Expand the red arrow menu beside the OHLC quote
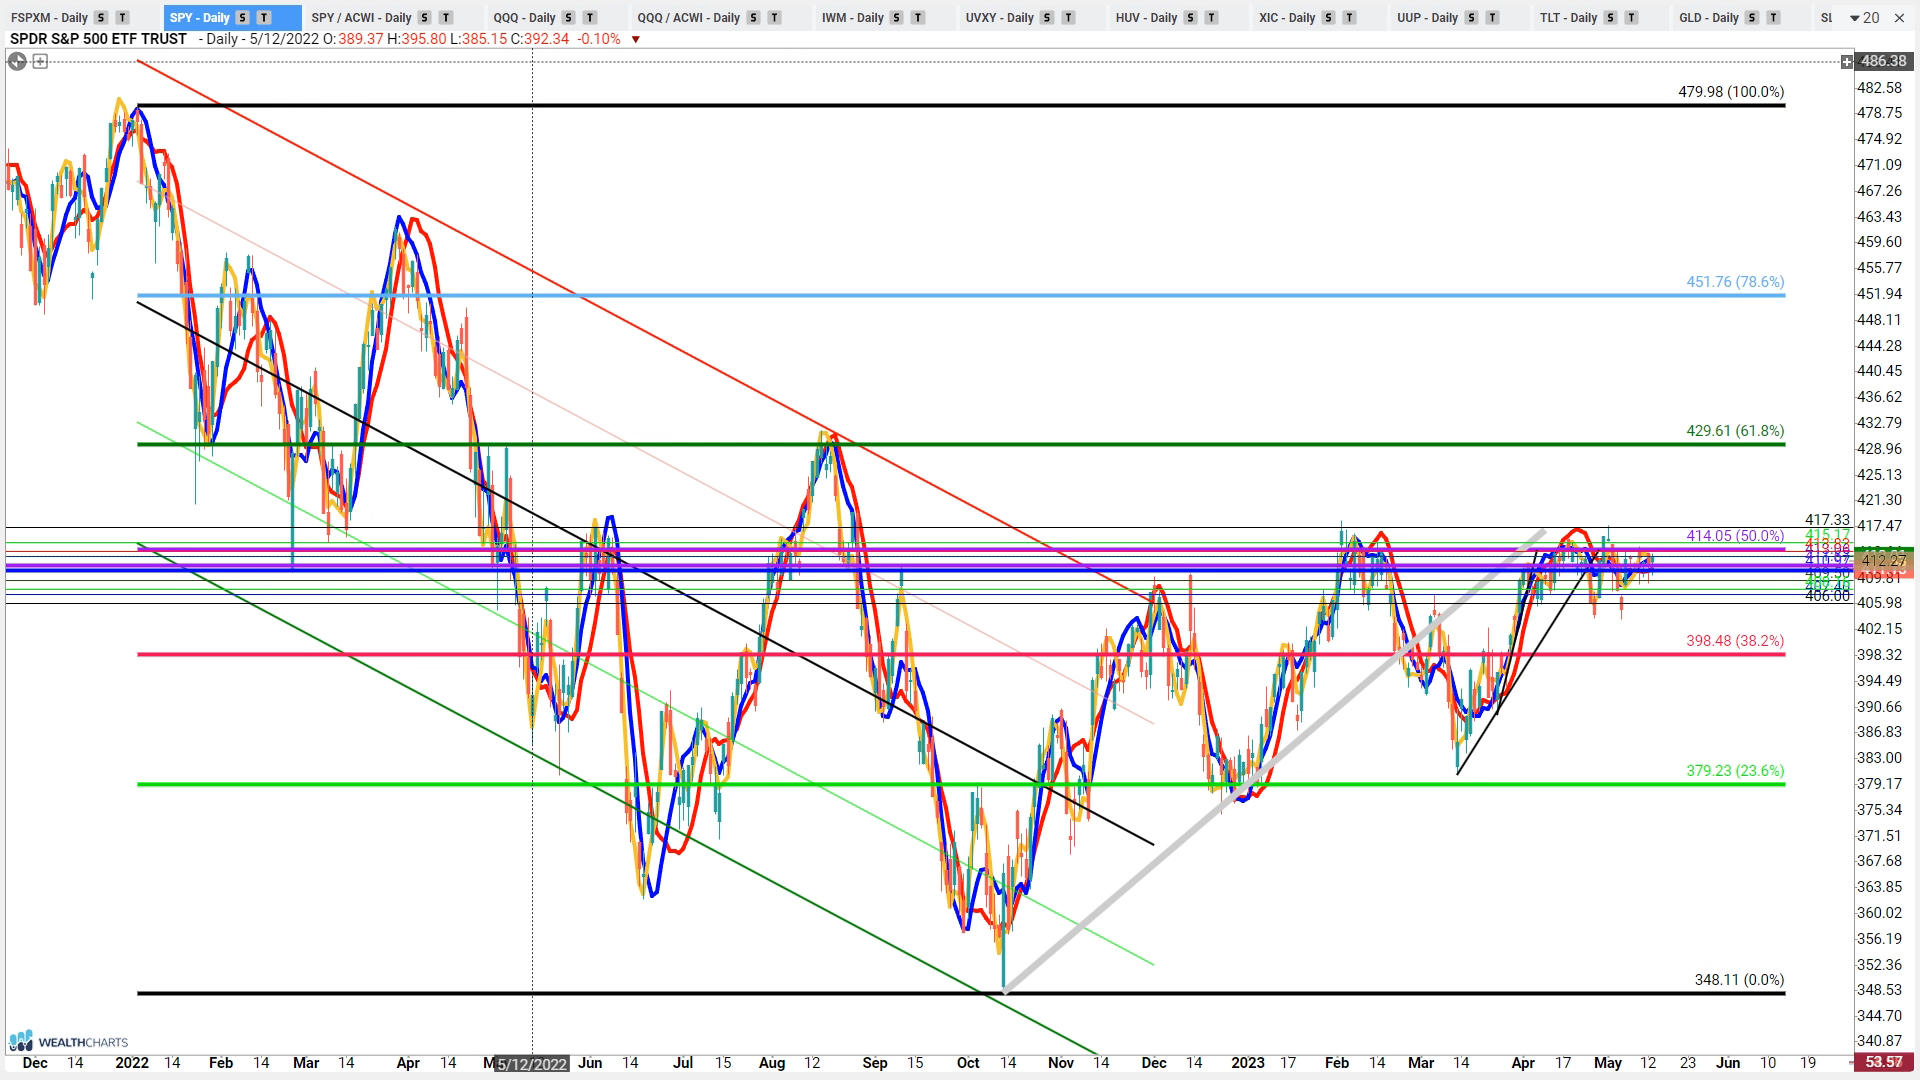 tap(636, 39)
